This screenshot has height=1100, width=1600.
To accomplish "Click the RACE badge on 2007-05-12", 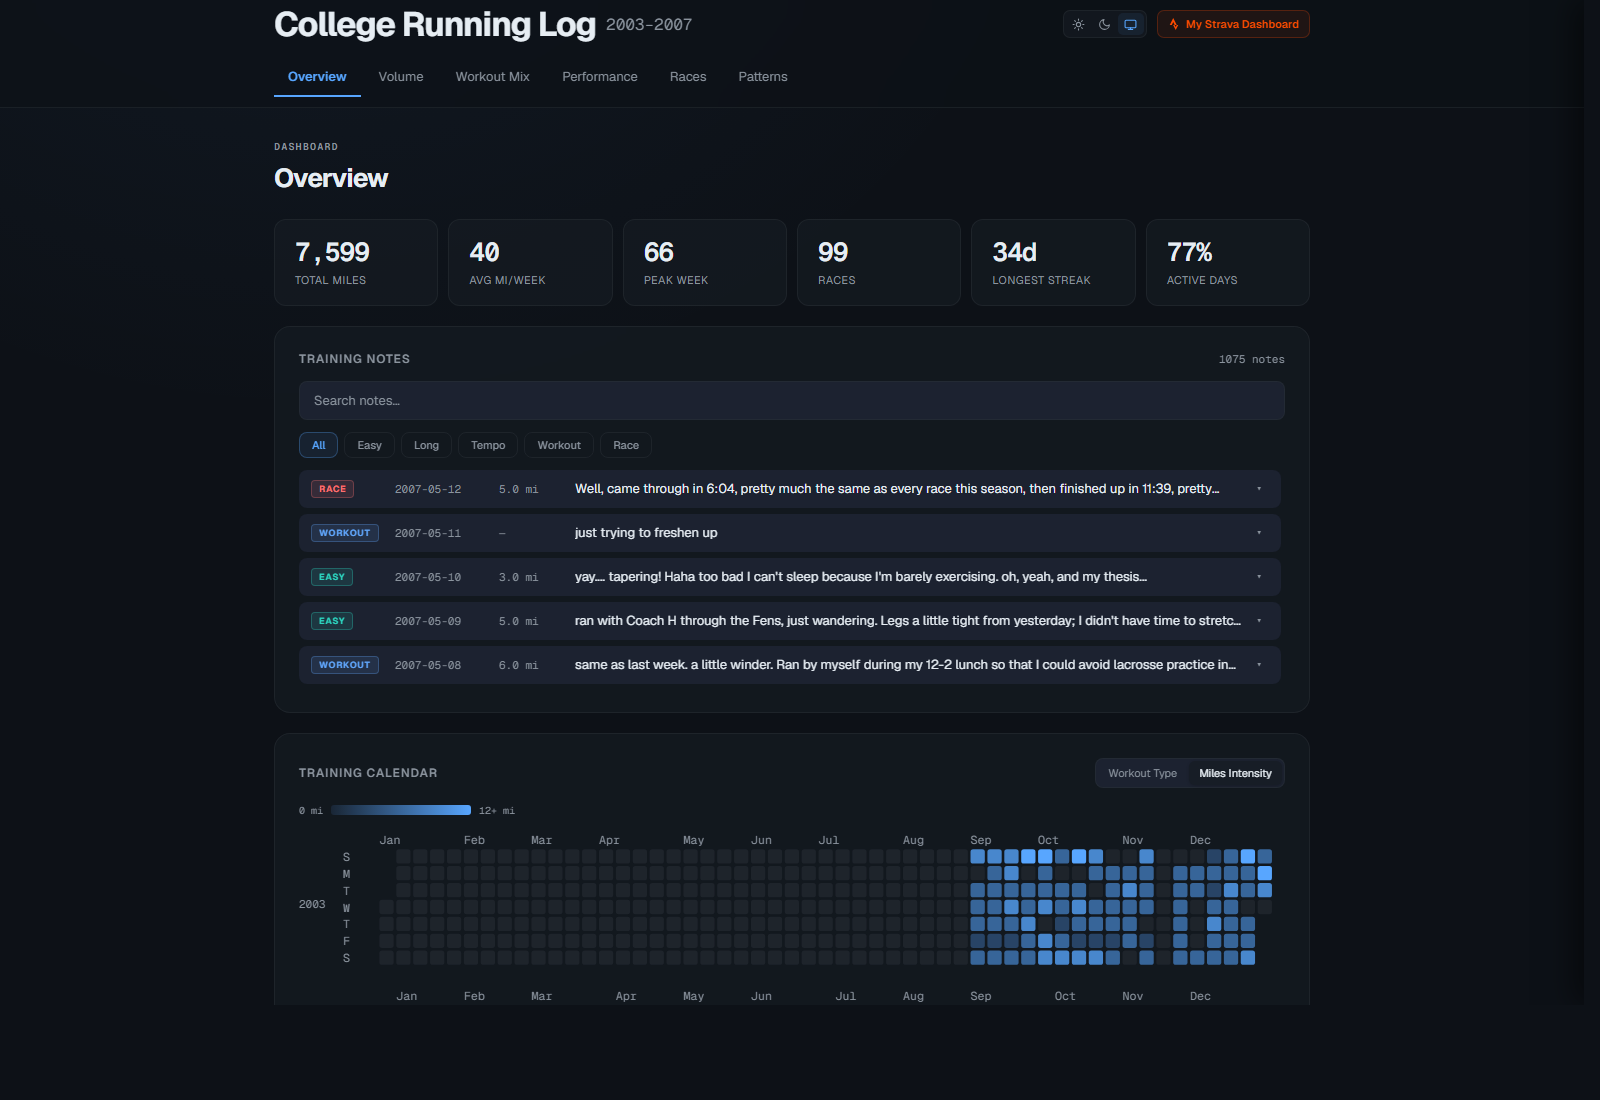I will pyautogui.click(x=333, y=489).
